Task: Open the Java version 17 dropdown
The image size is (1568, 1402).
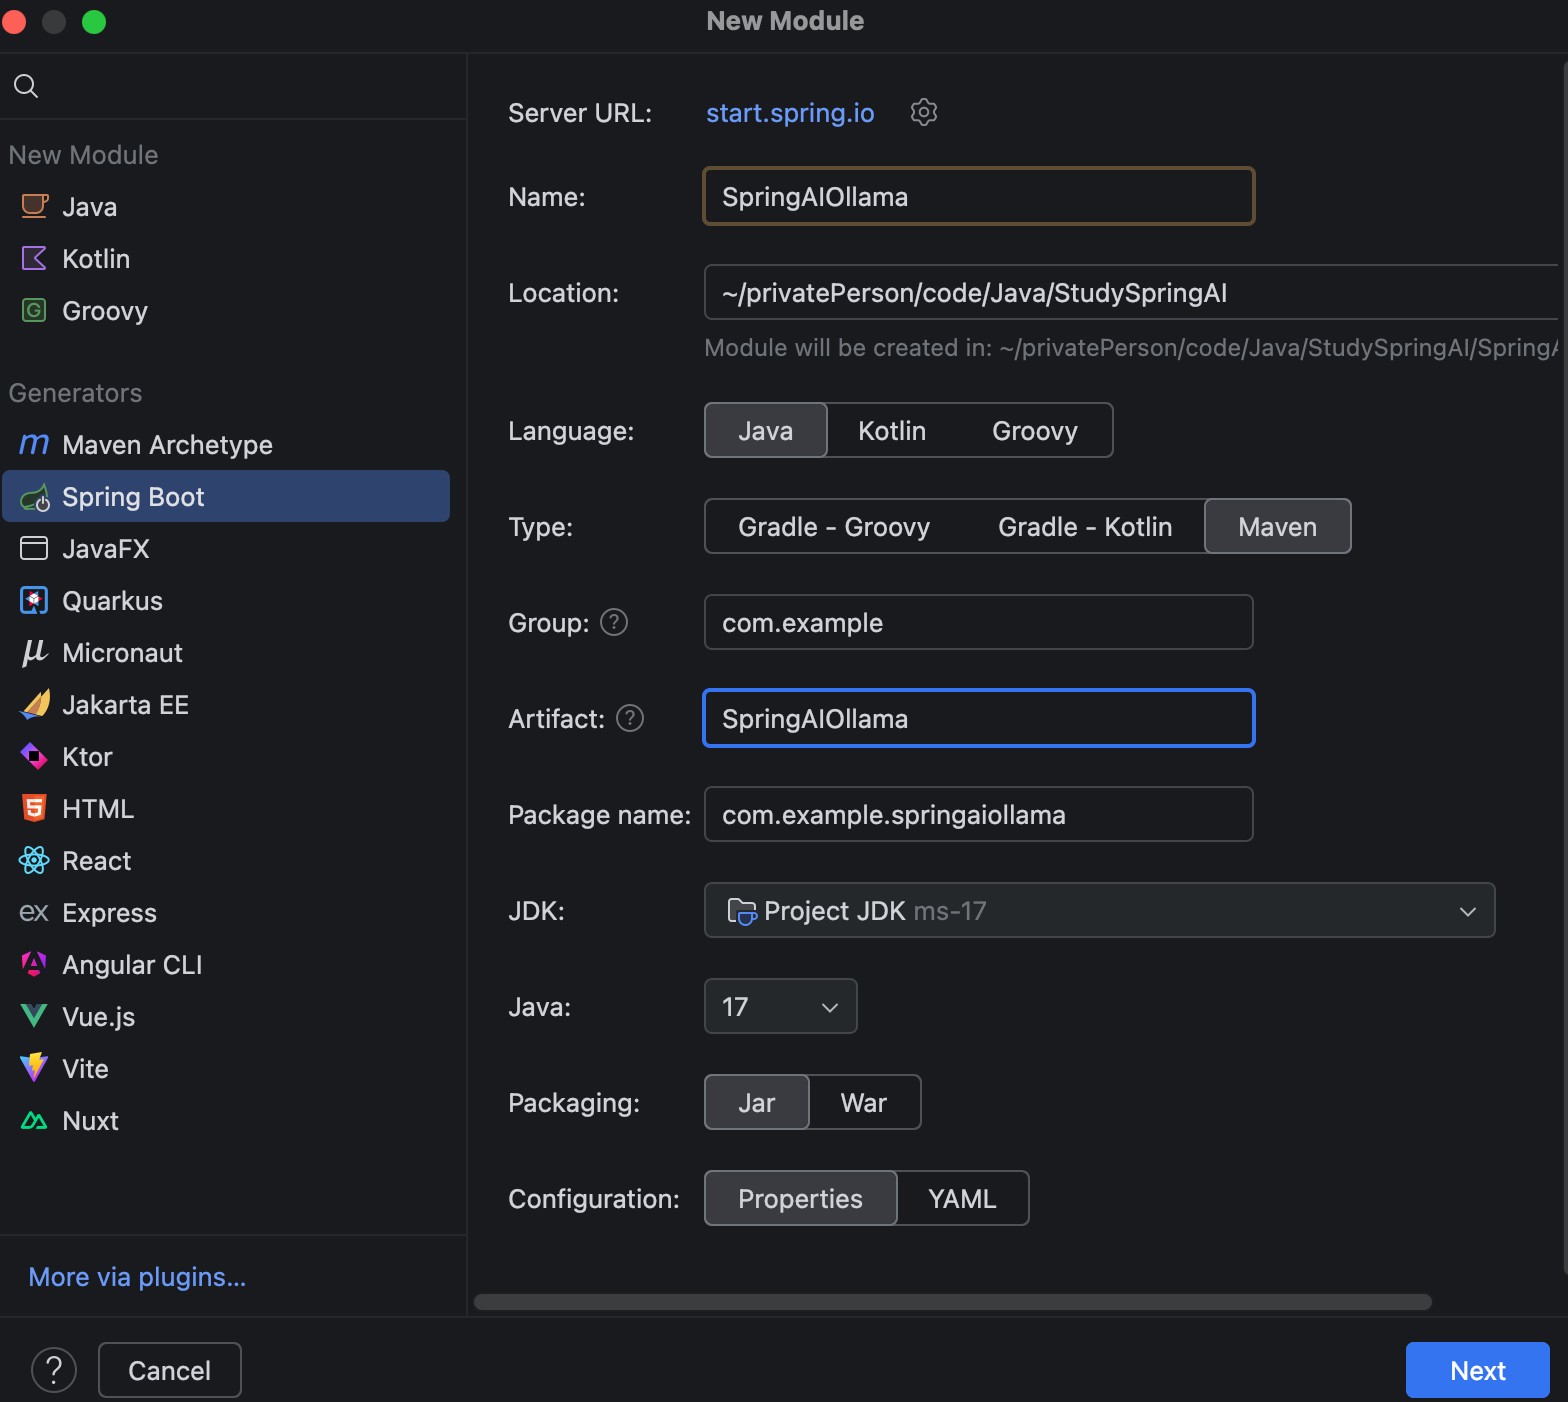Action: point(781,1006)
